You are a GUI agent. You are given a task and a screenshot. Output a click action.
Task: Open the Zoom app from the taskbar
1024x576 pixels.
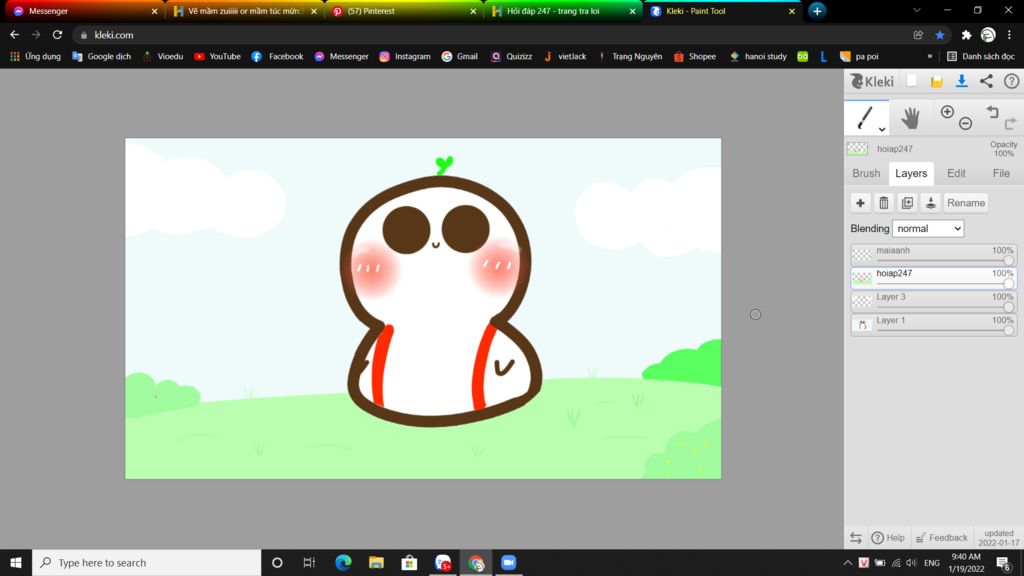[x=508, y=562]
